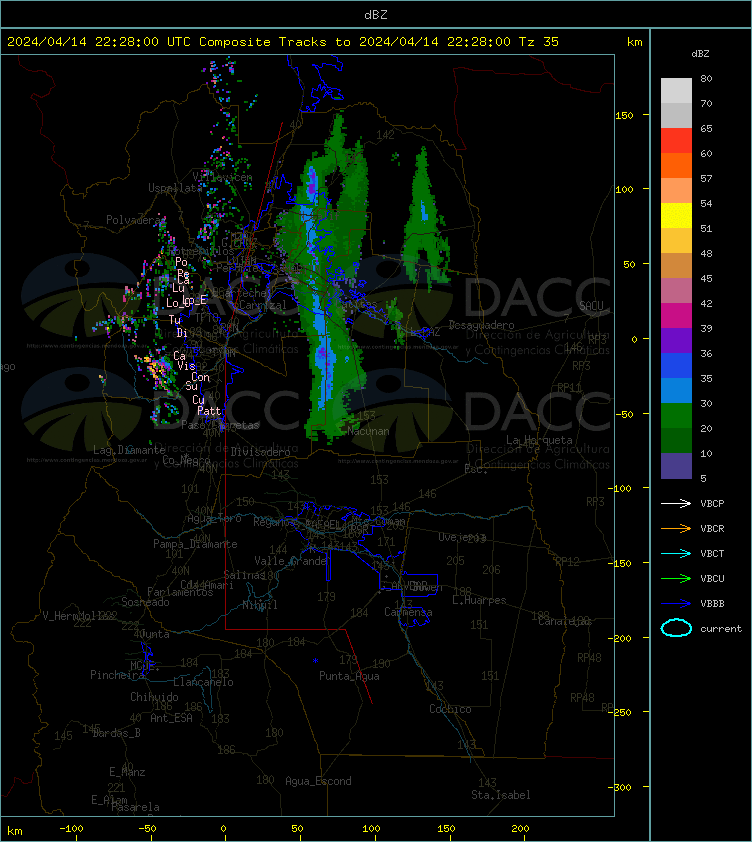This screenshot has height=842, width=752.
Task: Select the indigo 5-10 dBZ swatch
Action: 676,466
